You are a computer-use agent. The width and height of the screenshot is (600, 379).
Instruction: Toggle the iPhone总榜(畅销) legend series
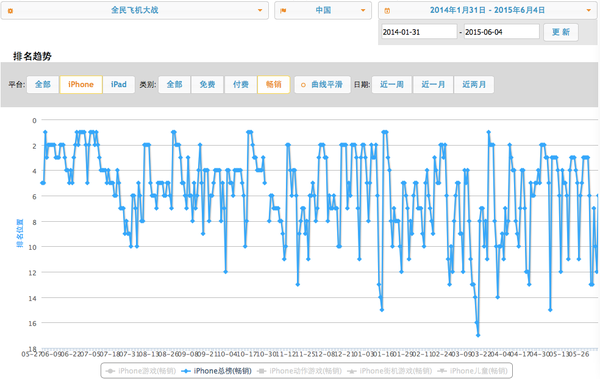tap(216, 371)
